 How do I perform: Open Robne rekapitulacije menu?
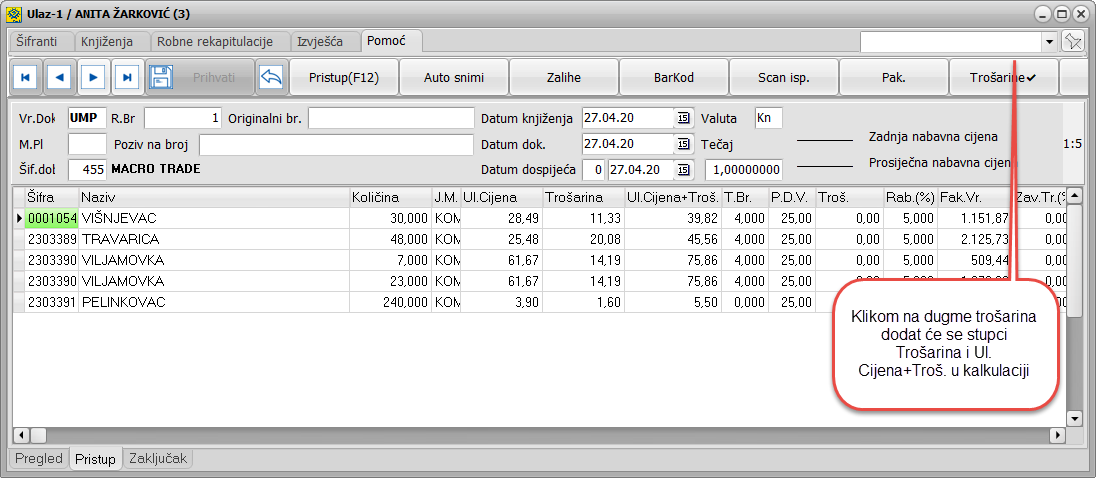pyautogui.click(x=220, y=41)
